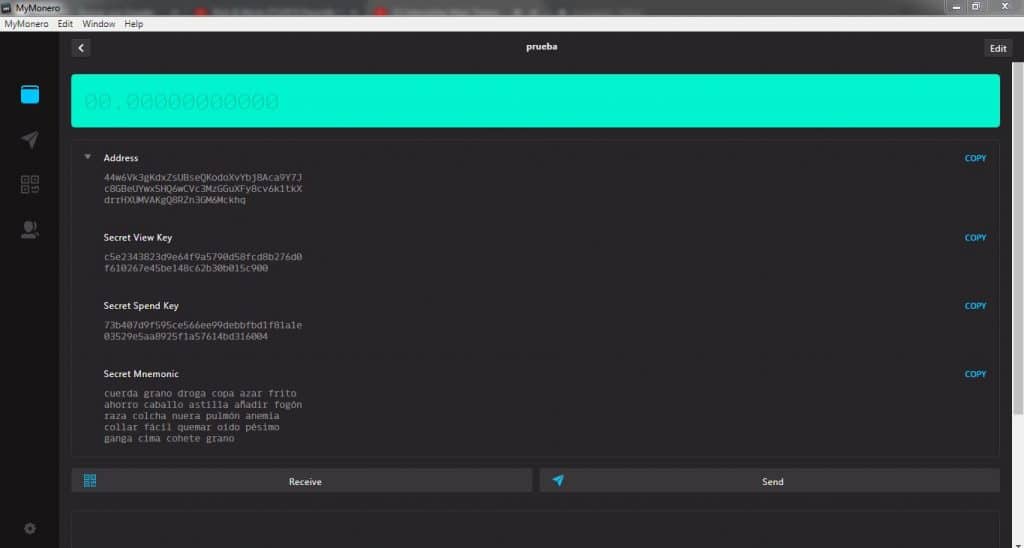Click the paper plane icon on the Send button
Screen dimensions: 1024x548
pos(558,481)
